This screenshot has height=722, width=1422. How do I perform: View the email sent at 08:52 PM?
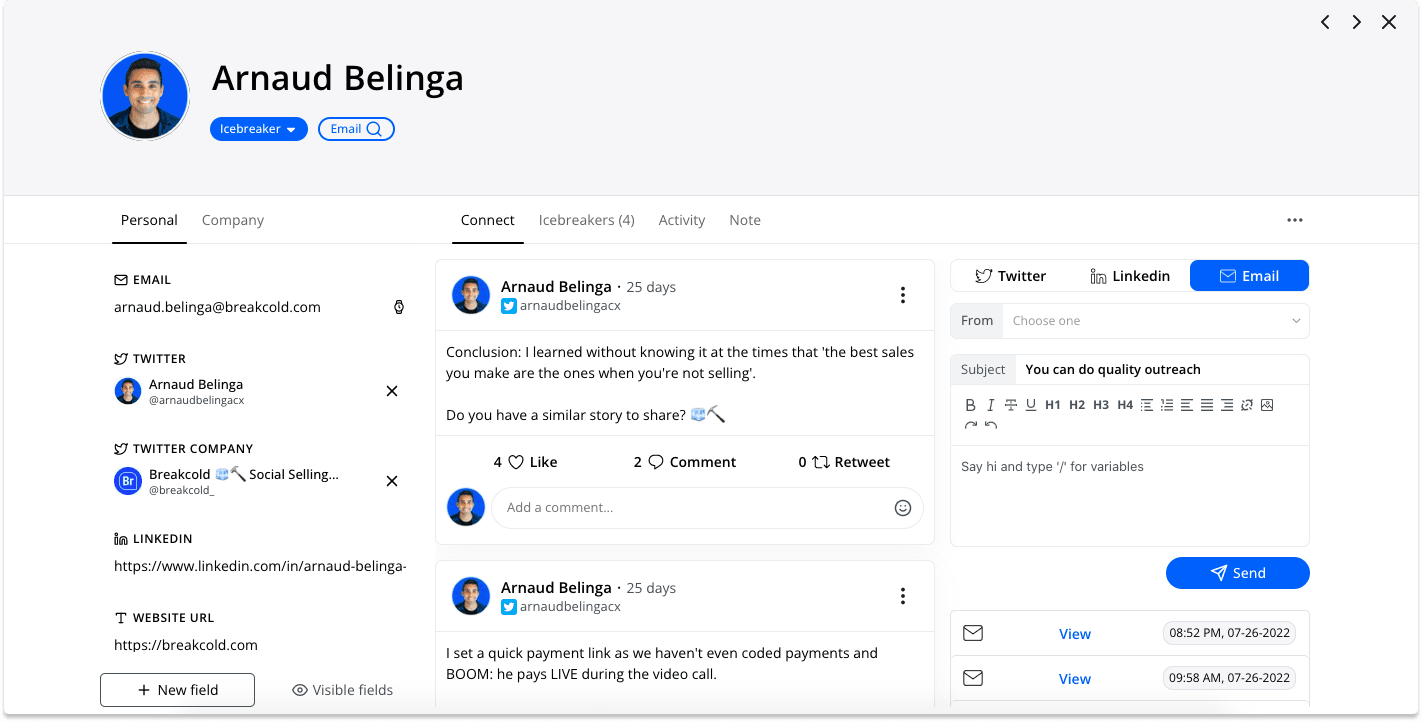[x=1074, y=634]
